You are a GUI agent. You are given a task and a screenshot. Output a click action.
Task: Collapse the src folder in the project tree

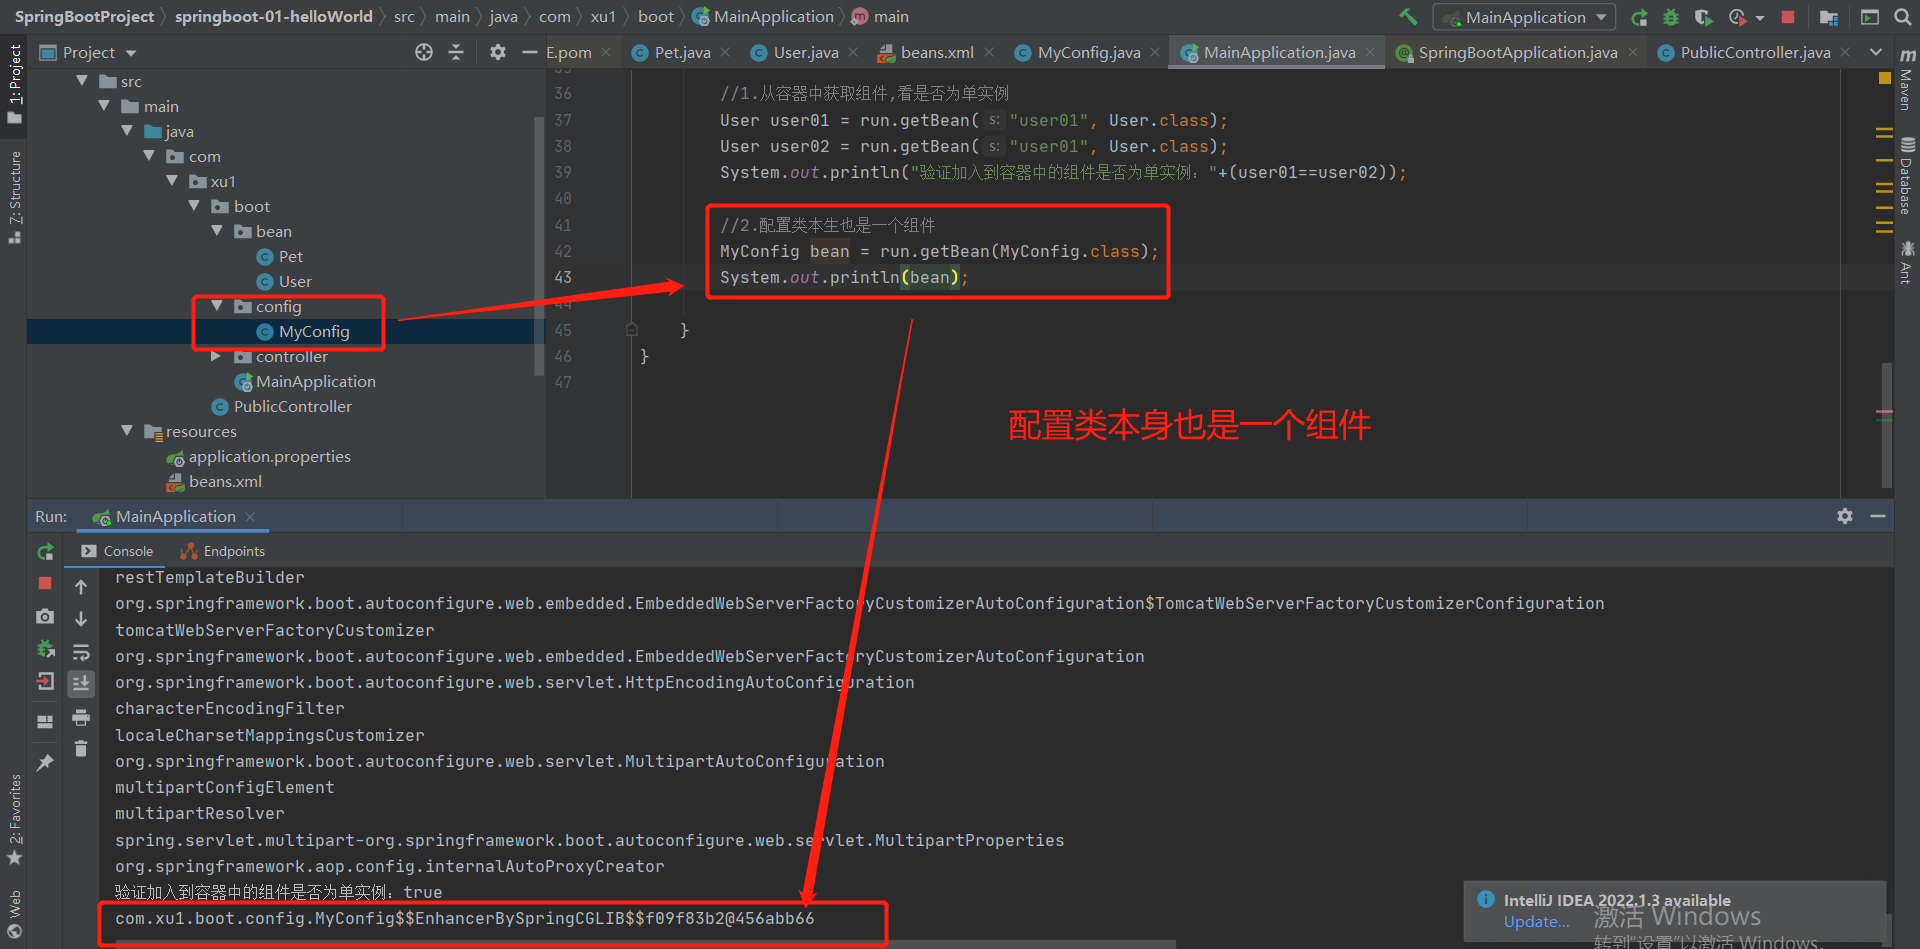(83, 81)
